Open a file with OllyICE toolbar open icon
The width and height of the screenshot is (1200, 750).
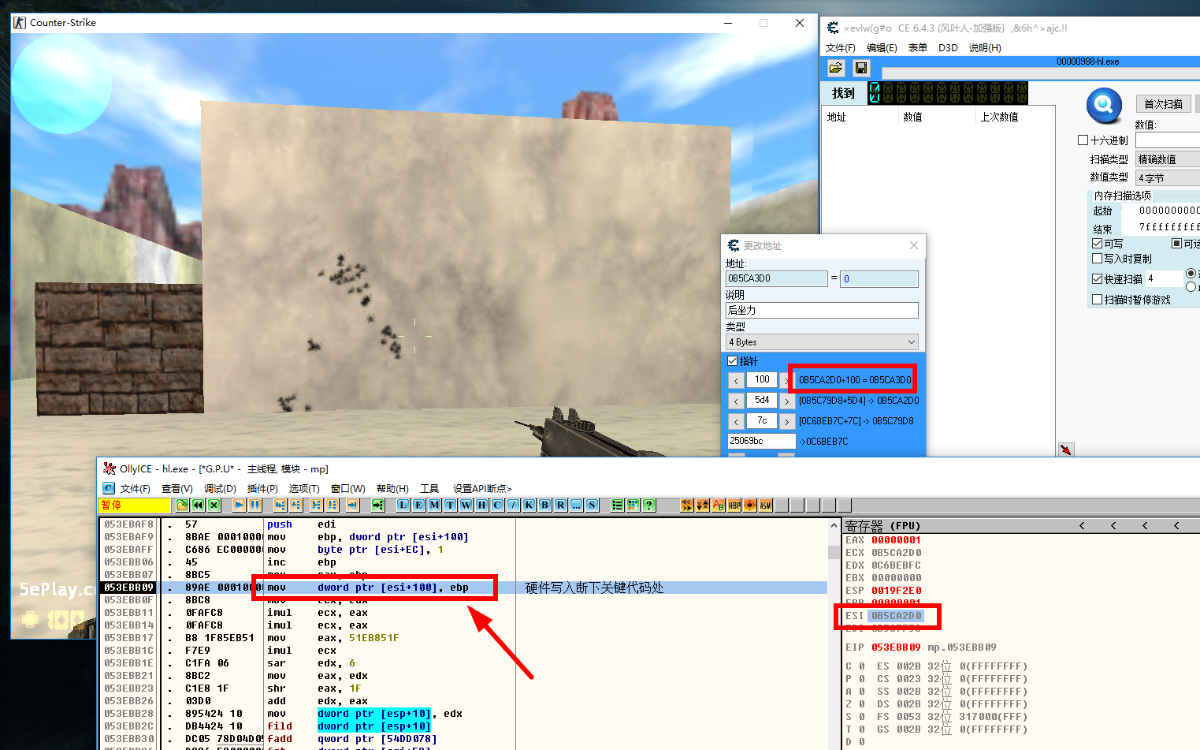click(183, 505)
